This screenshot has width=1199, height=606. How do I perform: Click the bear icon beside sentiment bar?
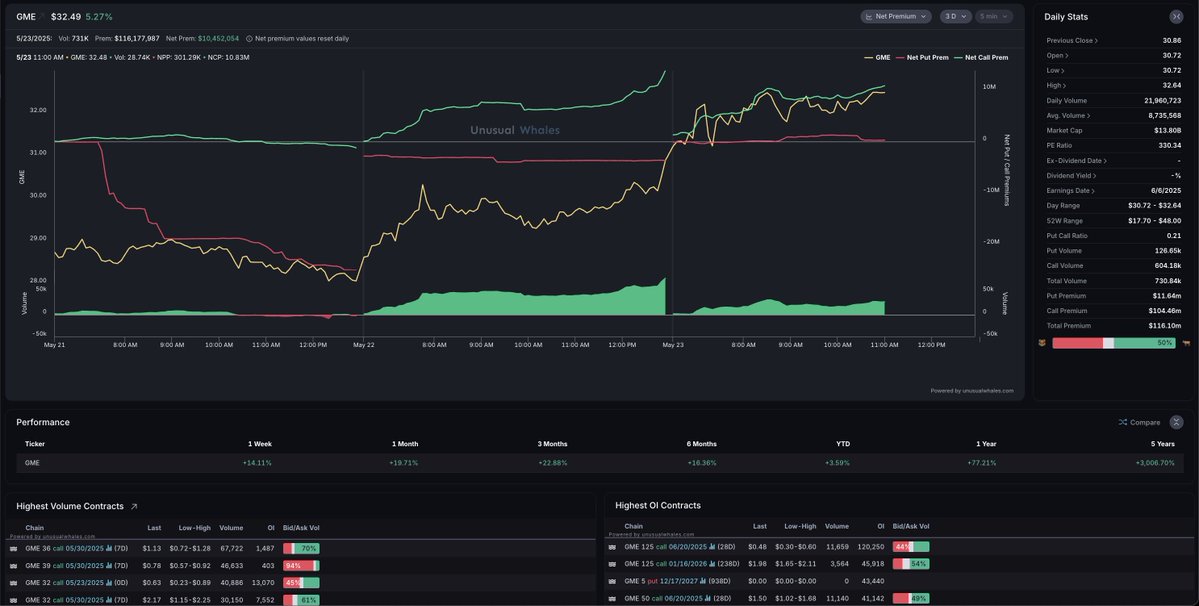tap(1041, 343)
